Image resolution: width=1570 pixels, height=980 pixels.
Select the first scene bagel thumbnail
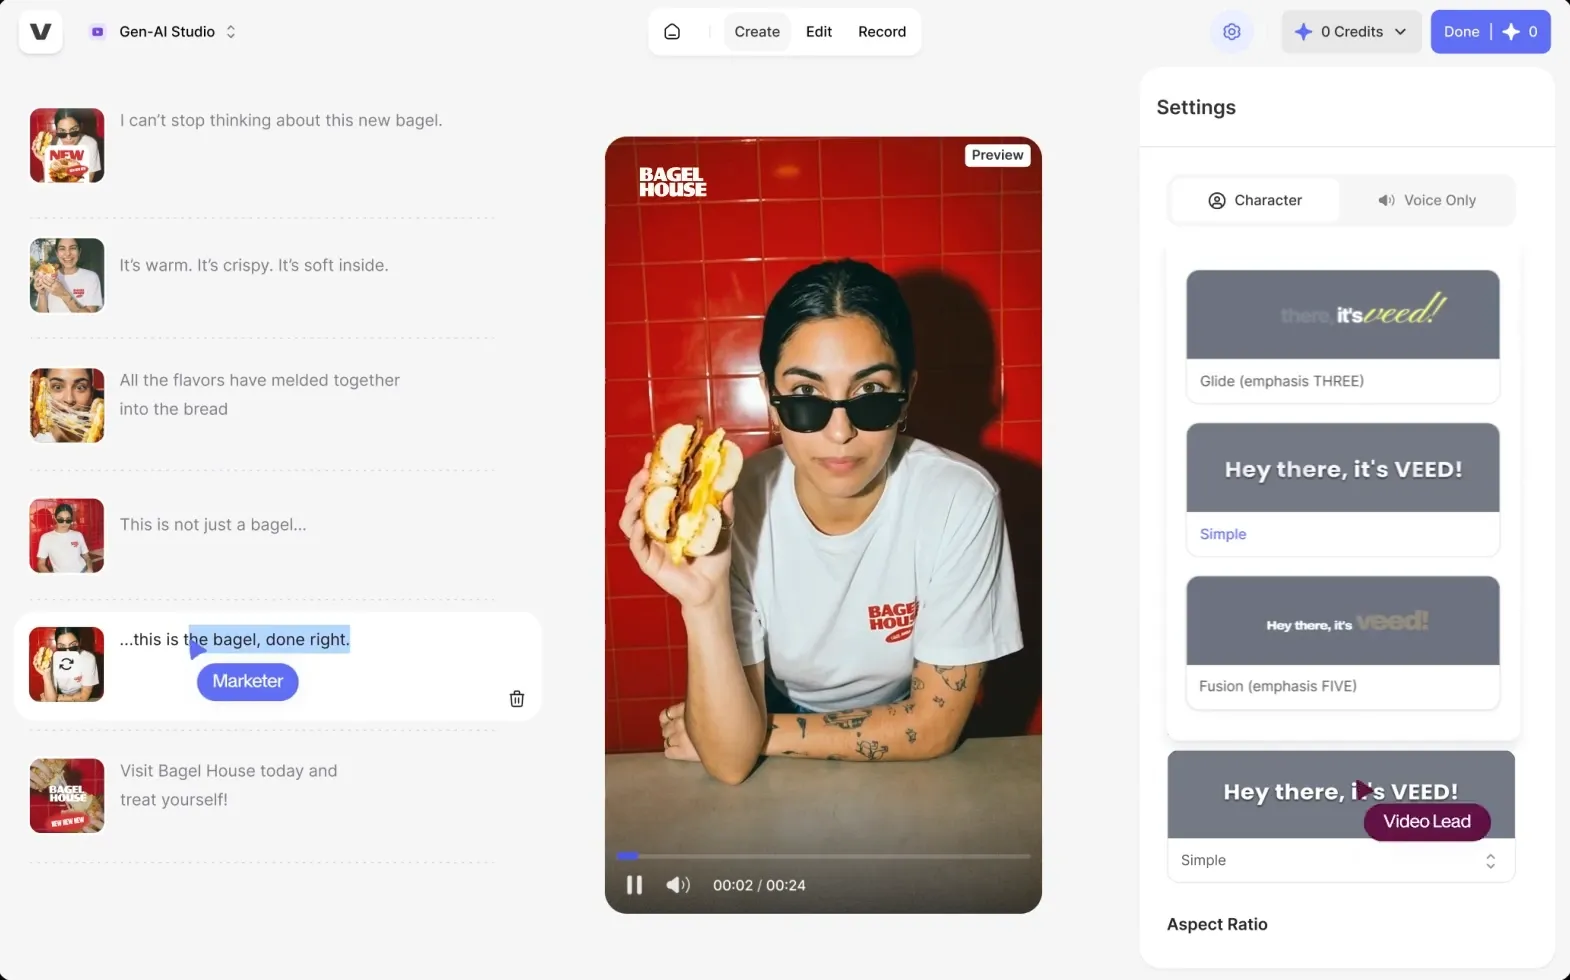click(67, 145)
